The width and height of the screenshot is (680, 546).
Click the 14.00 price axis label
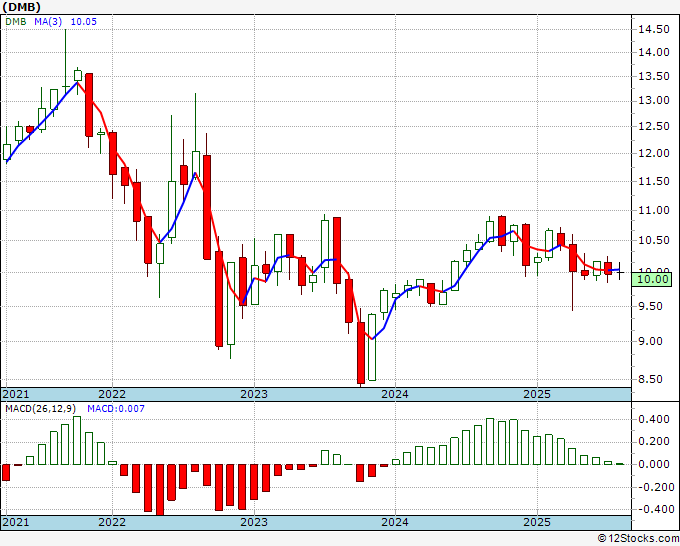pyautogui.click(x=654, y=52)
